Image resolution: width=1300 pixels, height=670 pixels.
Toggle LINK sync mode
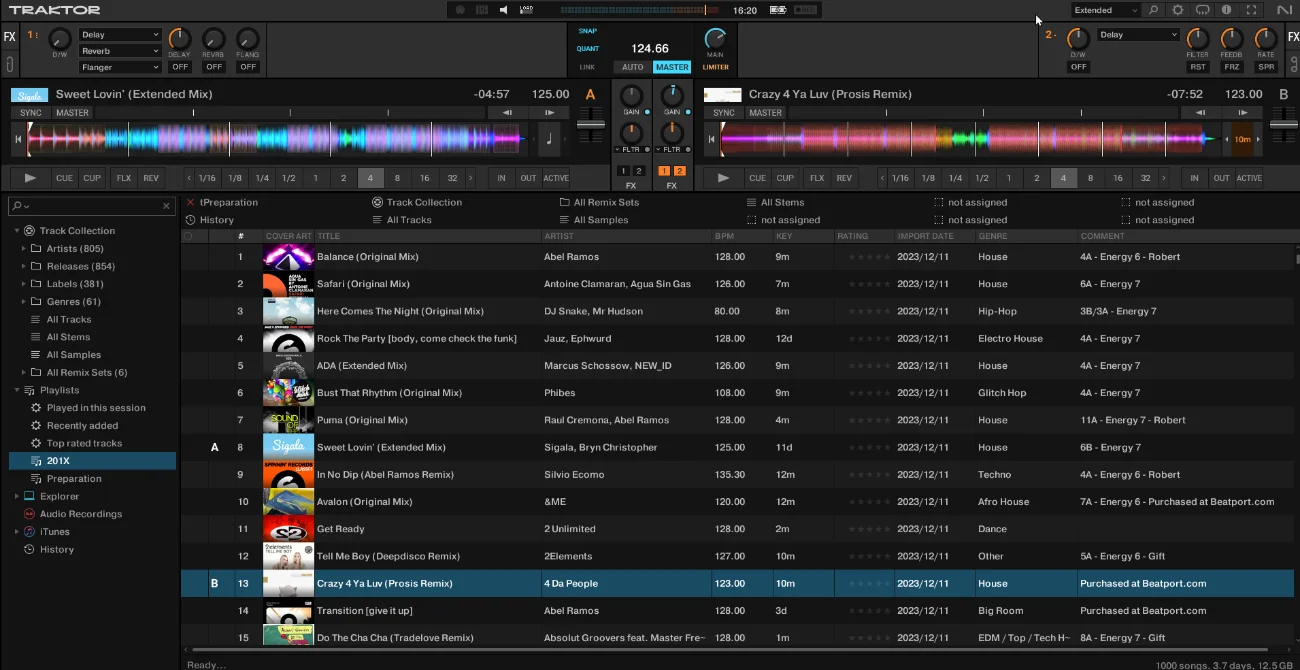click(x=587, y=67)
